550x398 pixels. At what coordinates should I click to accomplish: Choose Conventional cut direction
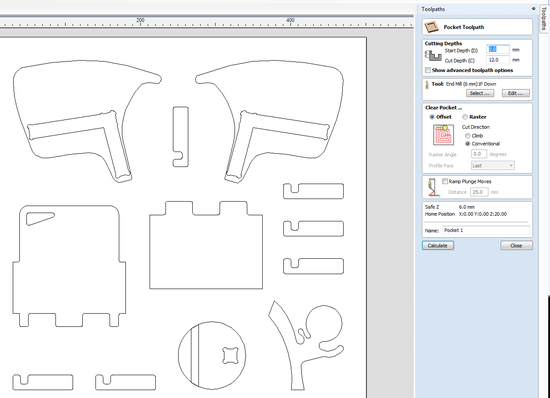tap(468, 144)
